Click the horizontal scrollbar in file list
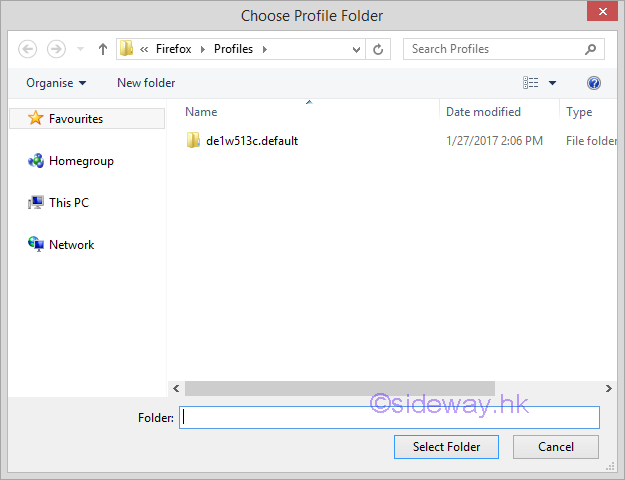 click(x=340, y=388)
